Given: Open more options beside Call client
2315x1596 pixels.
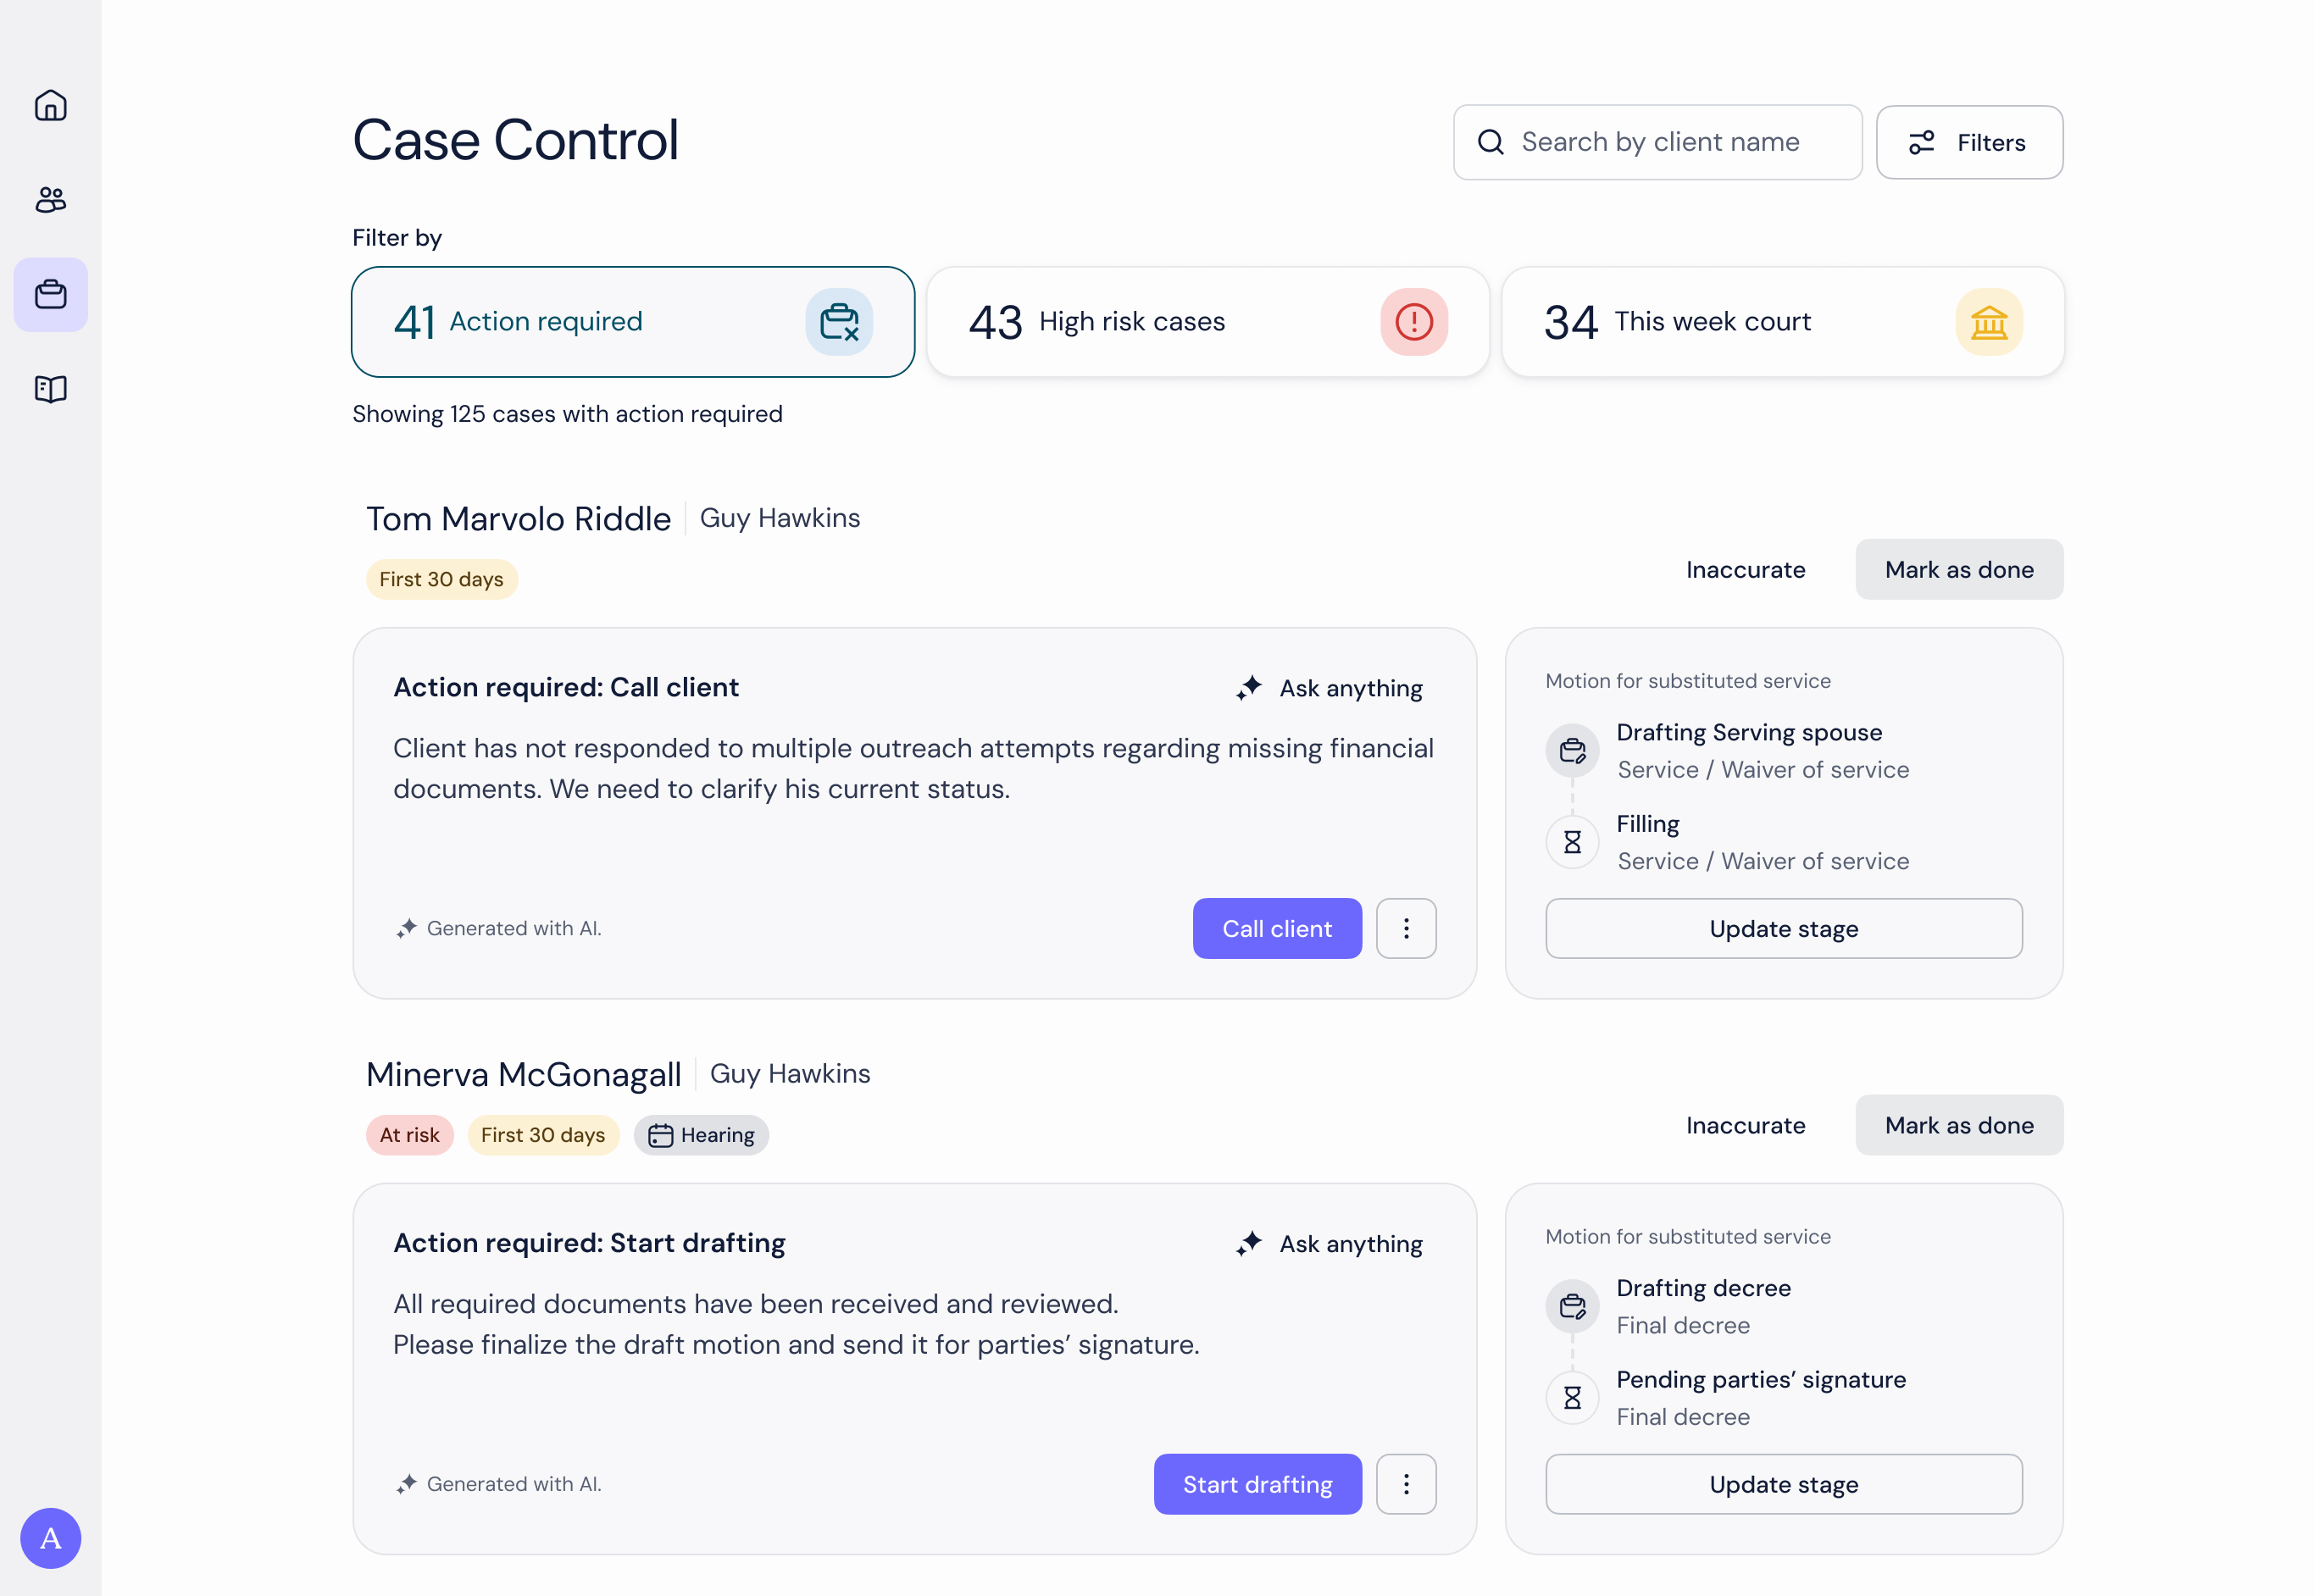Looking at the screenshot, I should tap(1406, 928).
